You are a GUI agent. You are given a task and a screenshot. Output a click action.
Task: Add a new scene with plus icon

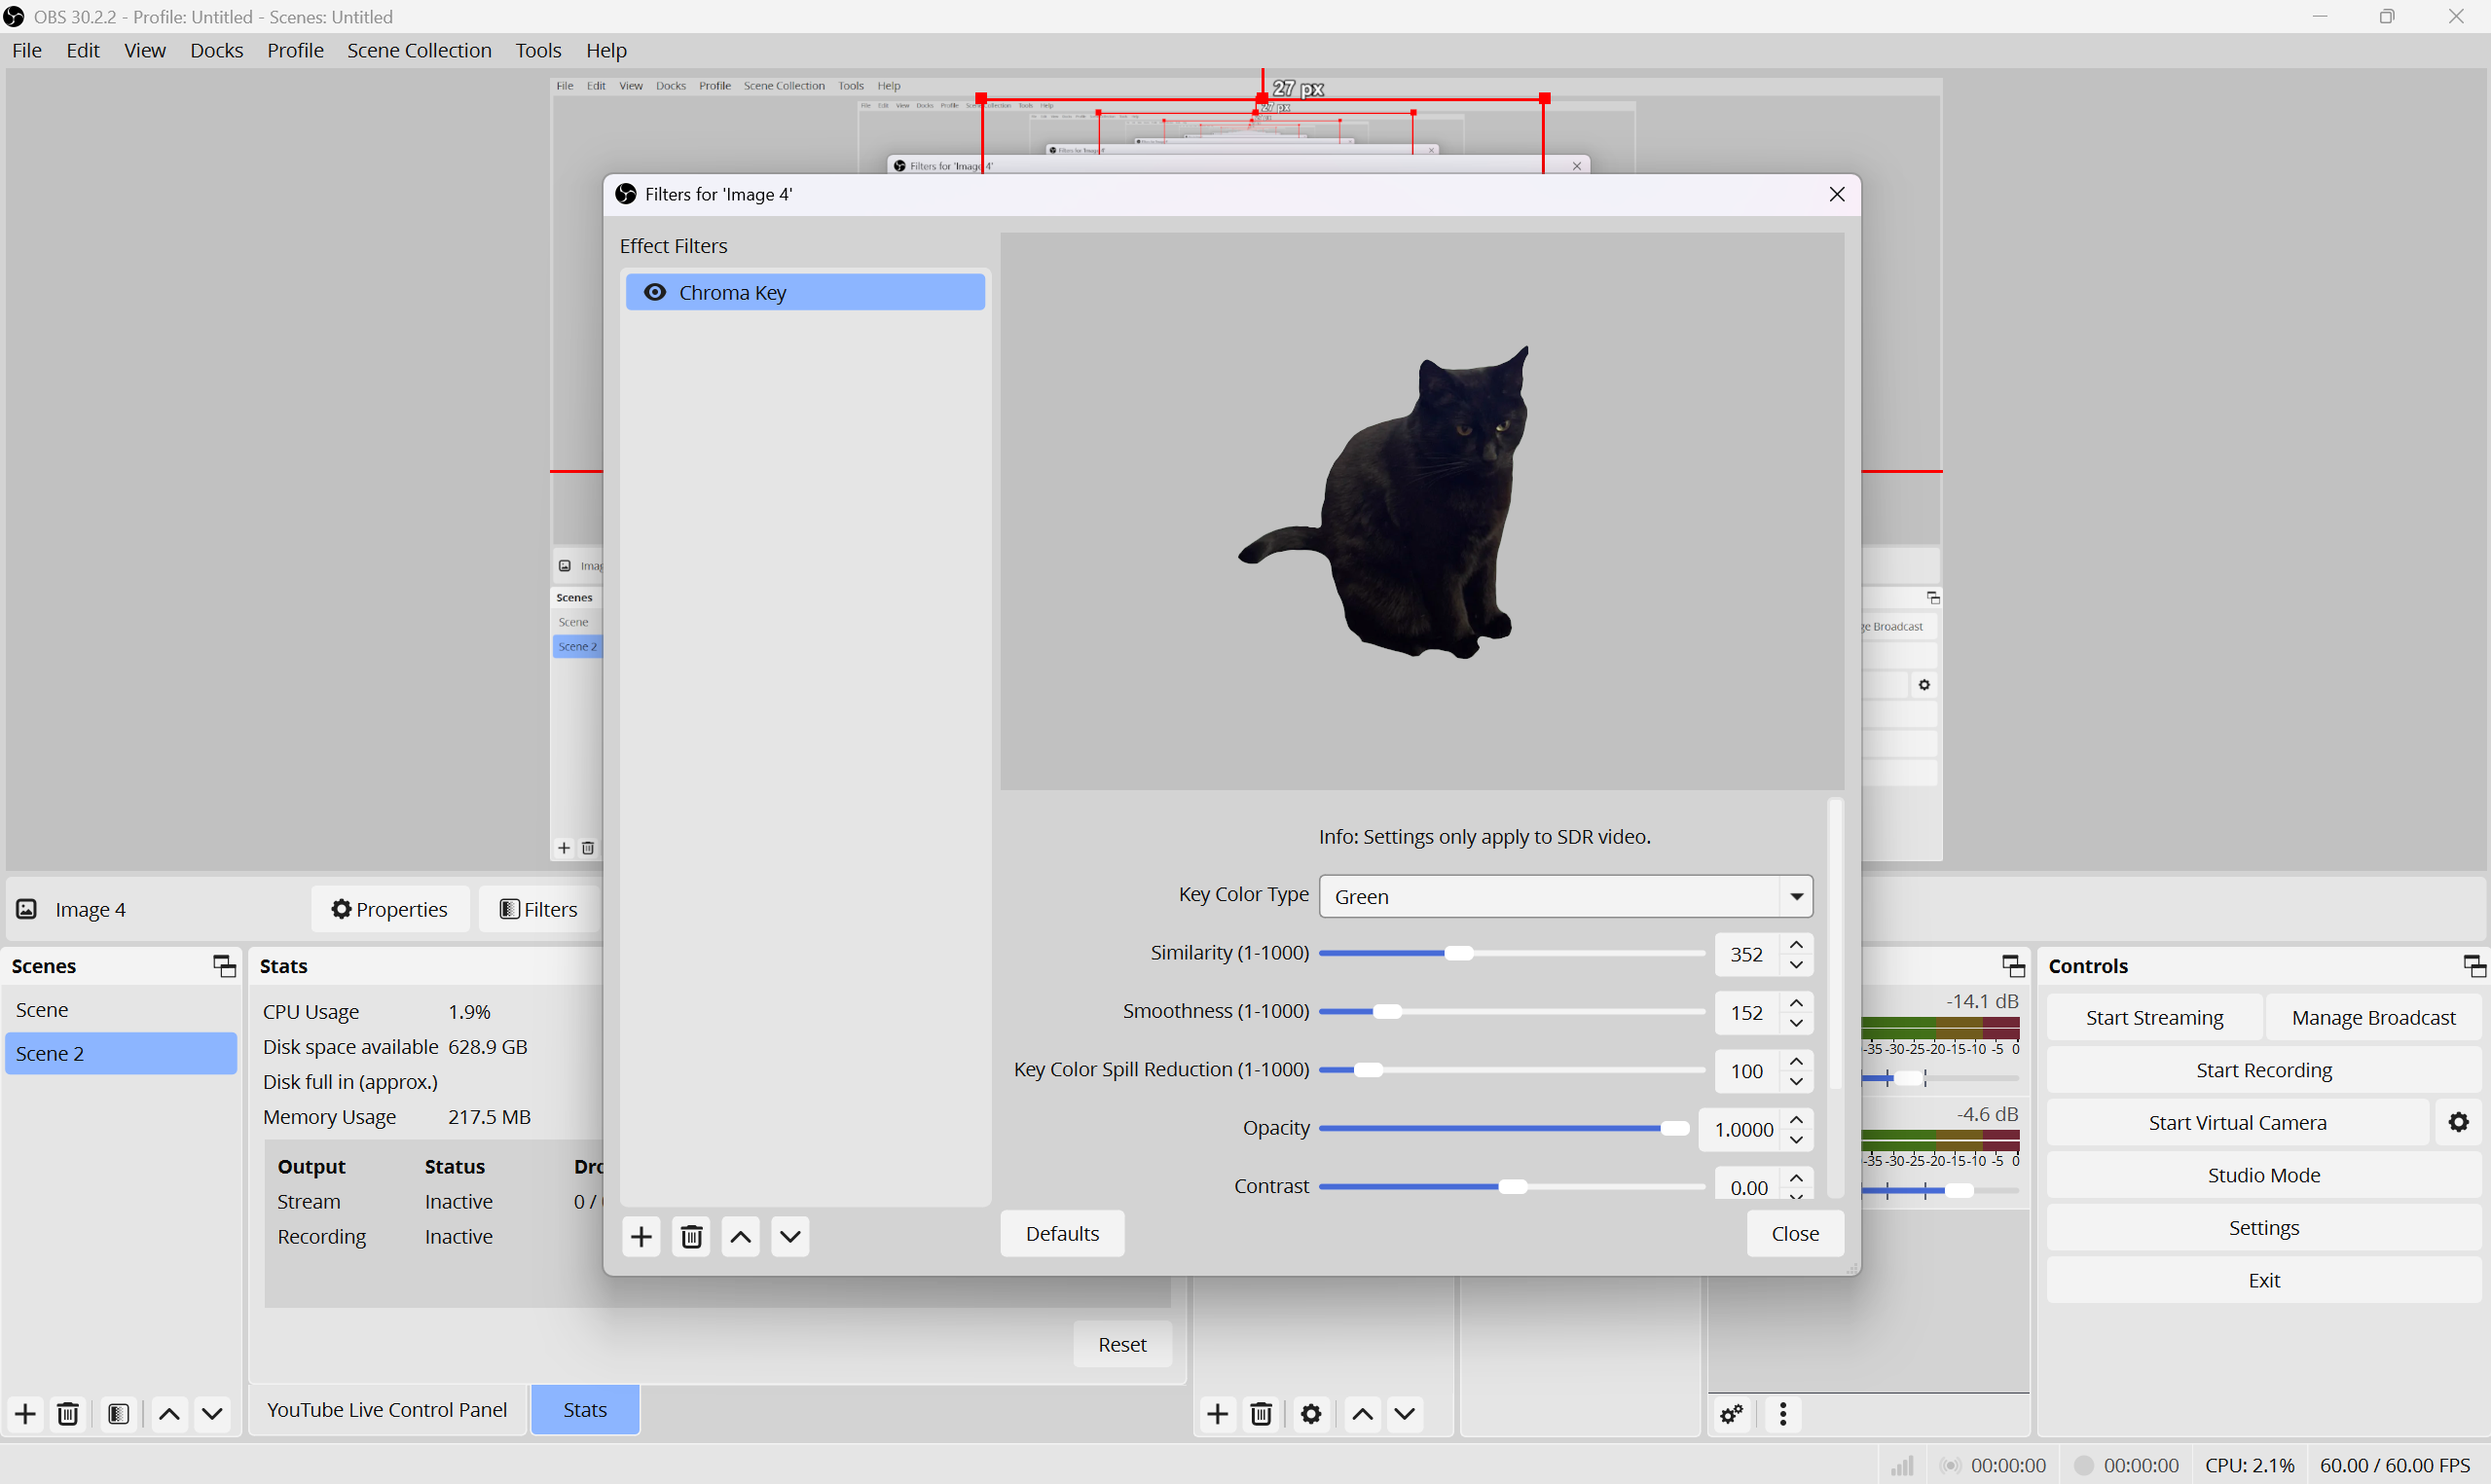pyautogui.click(x=26, y=1414)
